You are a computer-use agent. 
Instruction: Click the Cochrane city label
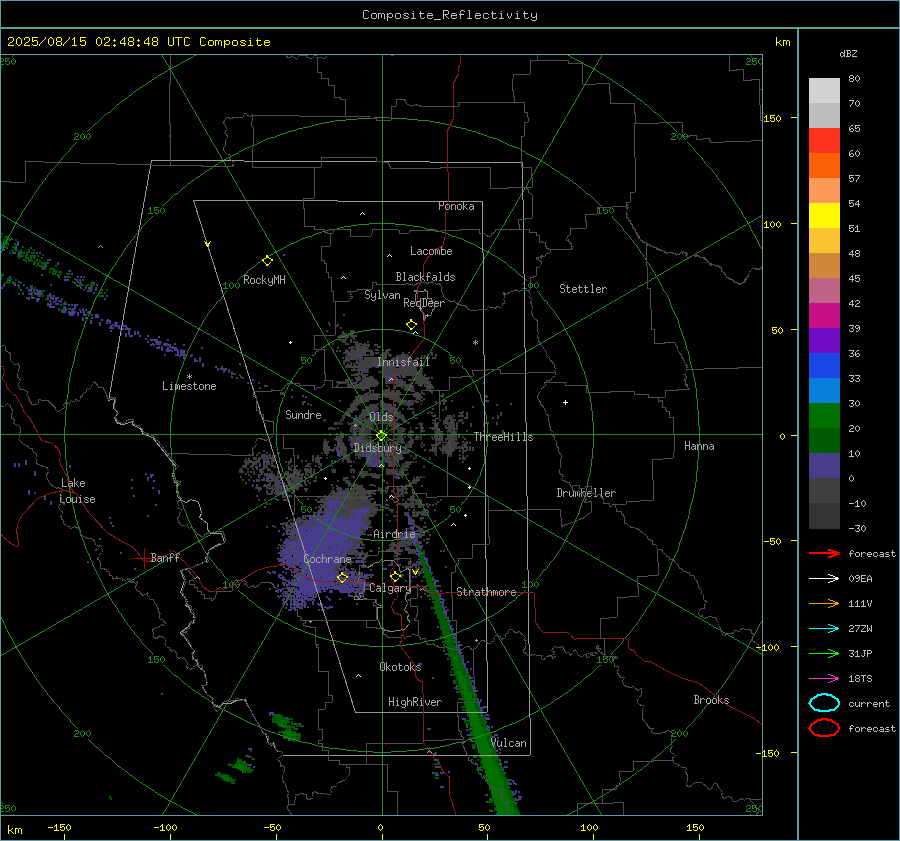click(327, 559)
